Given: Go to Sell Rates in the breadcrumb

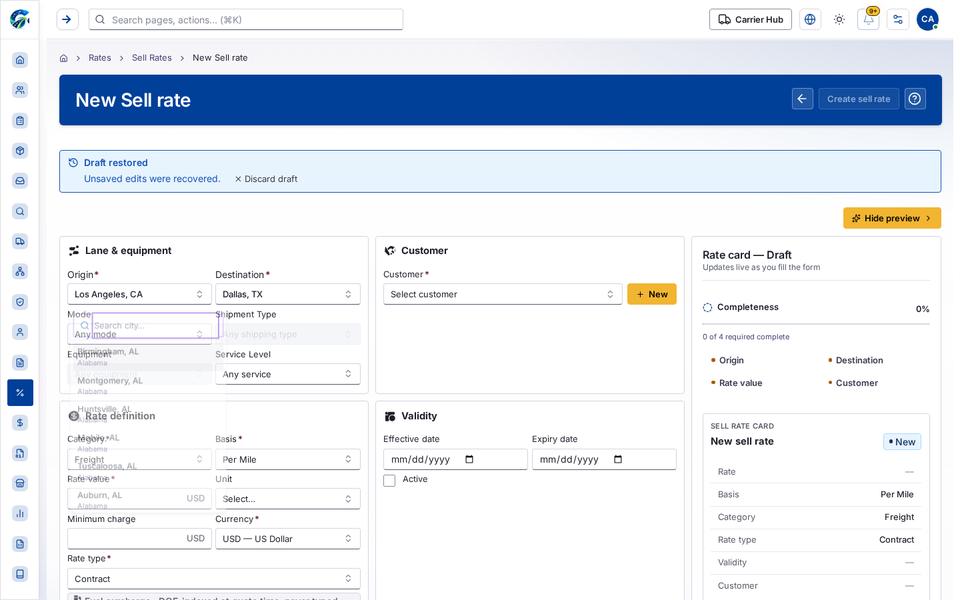Looking at the screenshot, I should (152, 58).
